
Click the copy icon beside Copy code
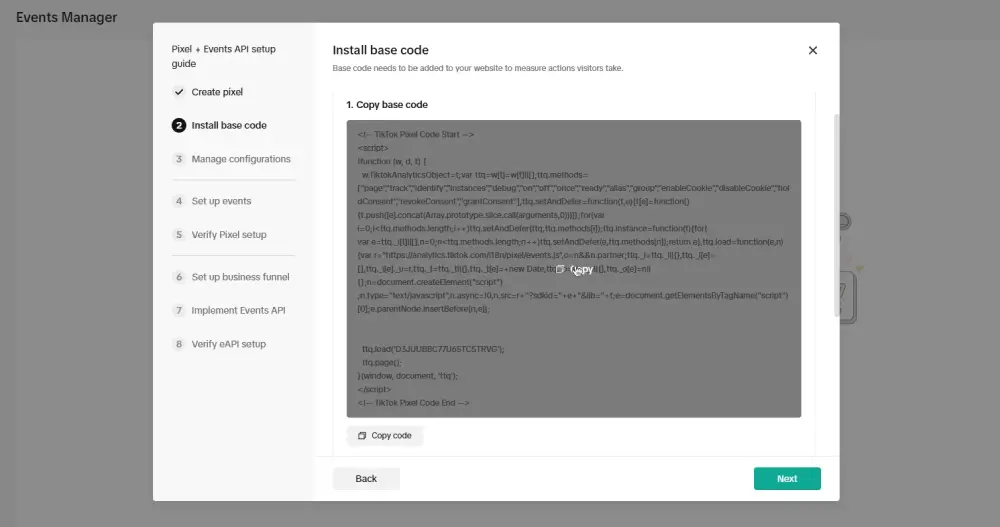pyautogui.click(x=362, y=436)
